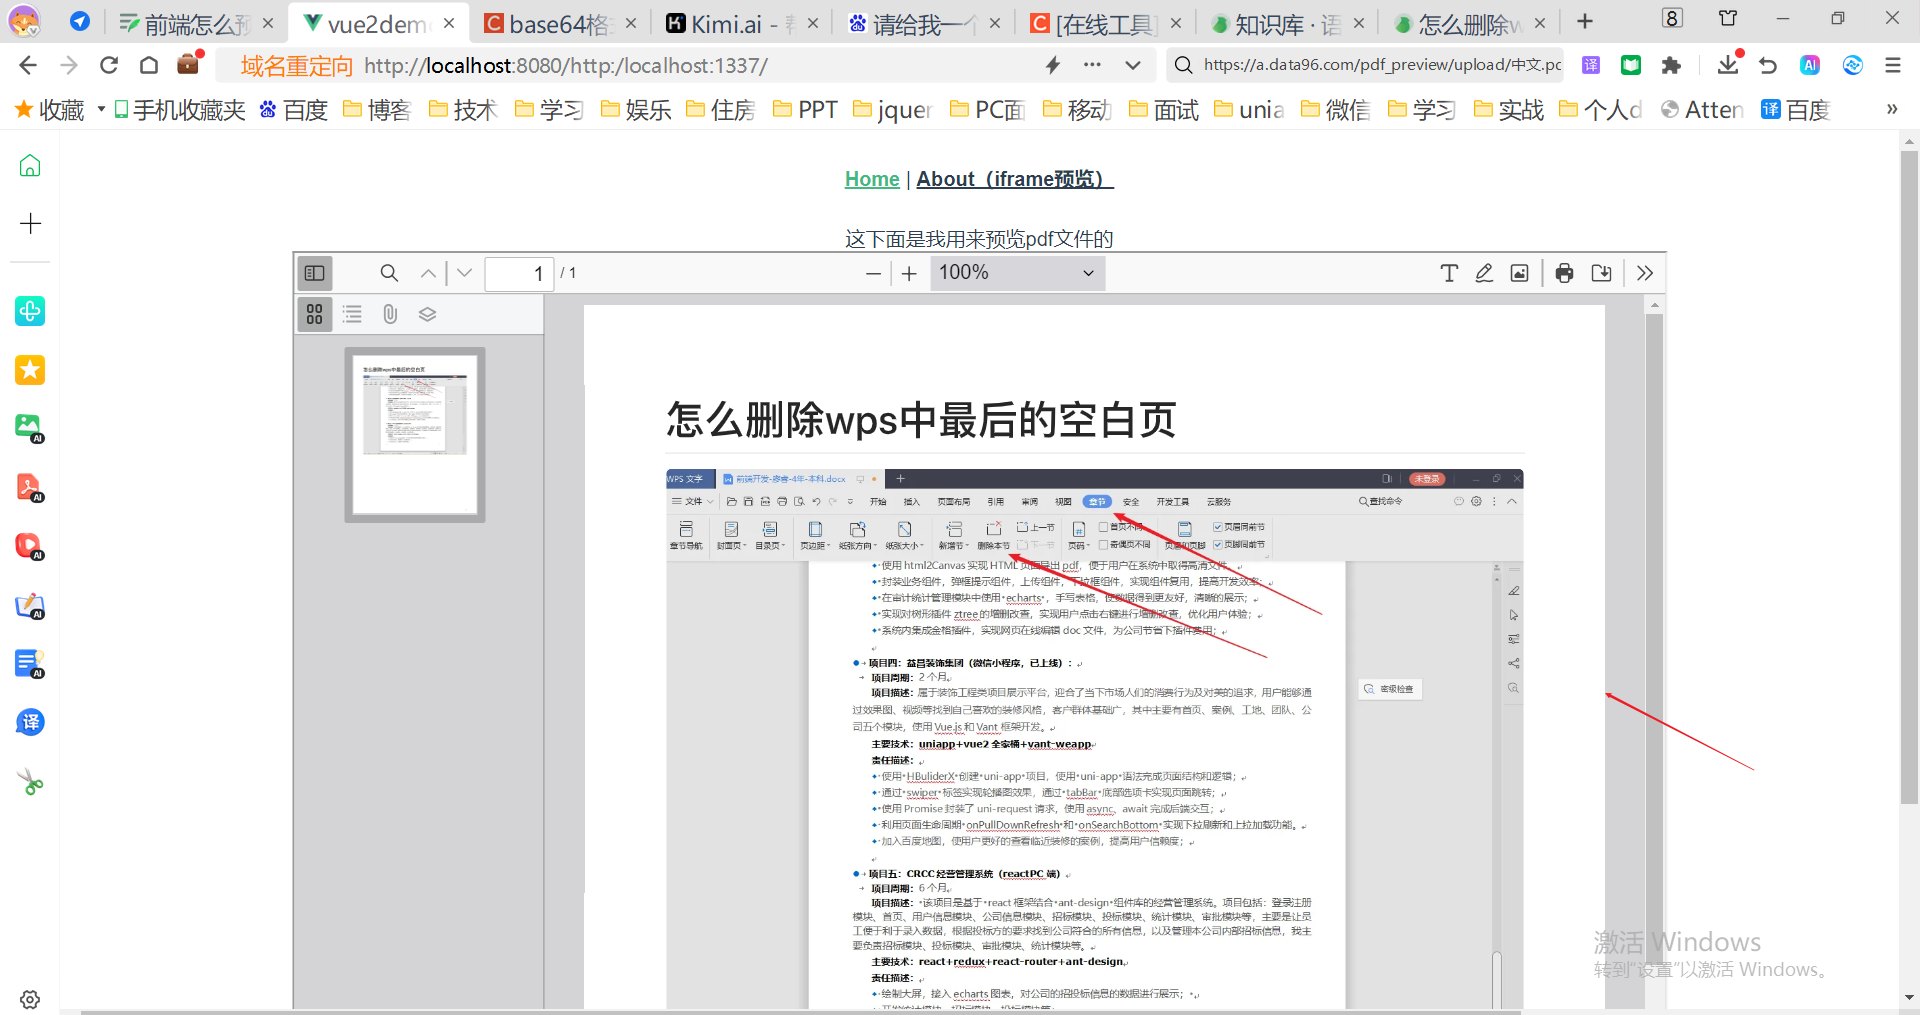Viewport: 1920px width, 1015px height.
Task: Open the sidebar AI document tool
Action: [30, 663]
